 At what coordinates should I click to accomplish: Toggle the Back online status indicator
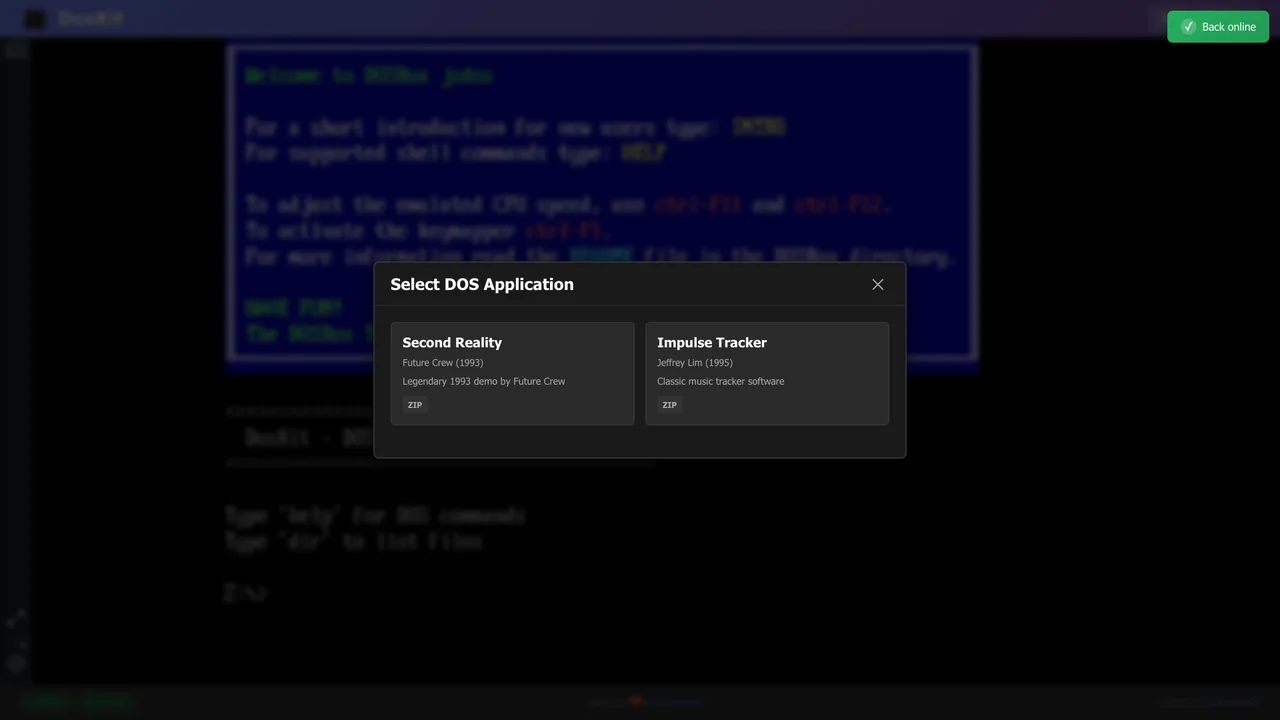point(1218,27)
